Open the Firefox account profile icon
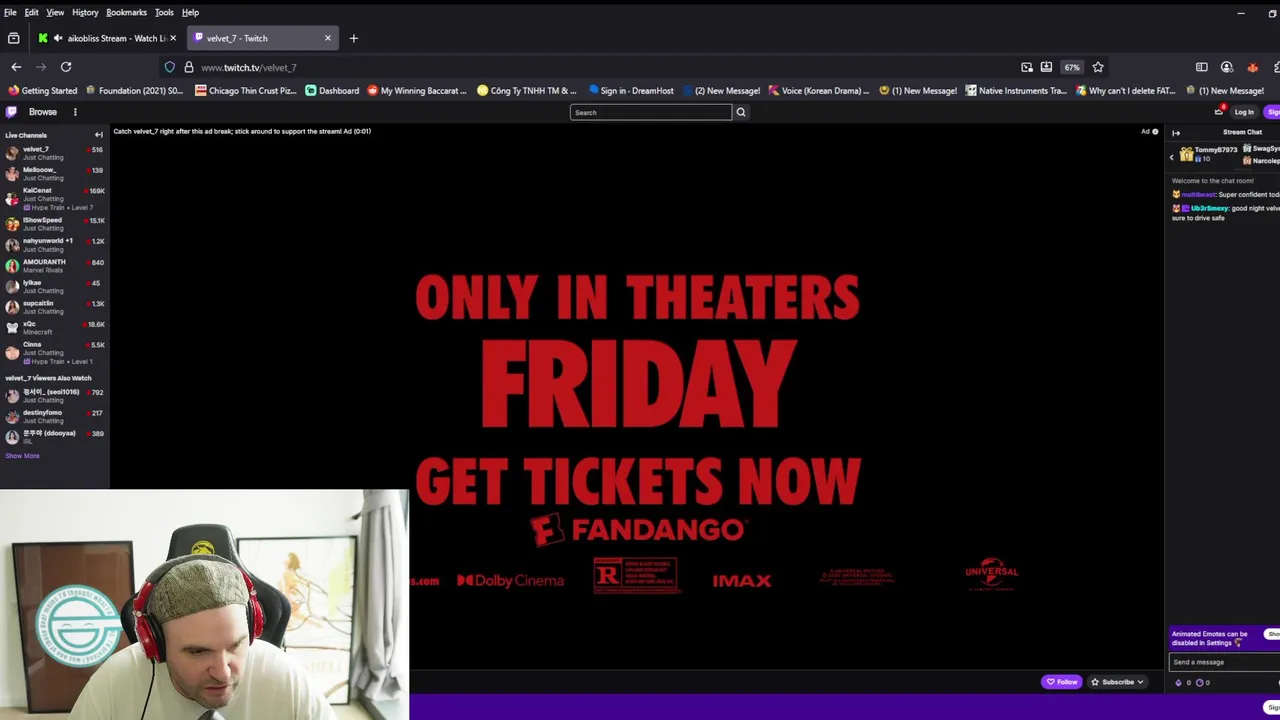 (1227, 67)
